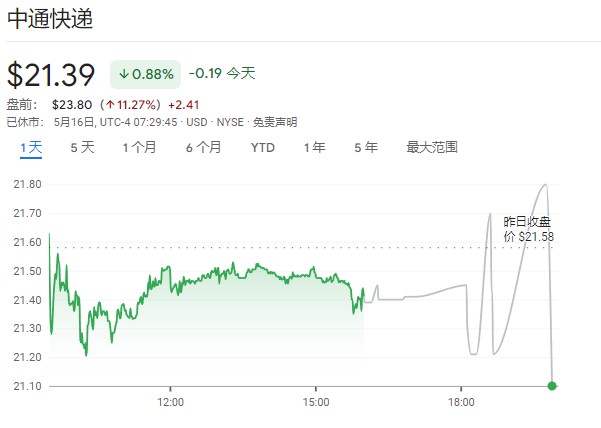Select the 1年 range tab
The height and width of the screenshot is (428, 601).
314,147
